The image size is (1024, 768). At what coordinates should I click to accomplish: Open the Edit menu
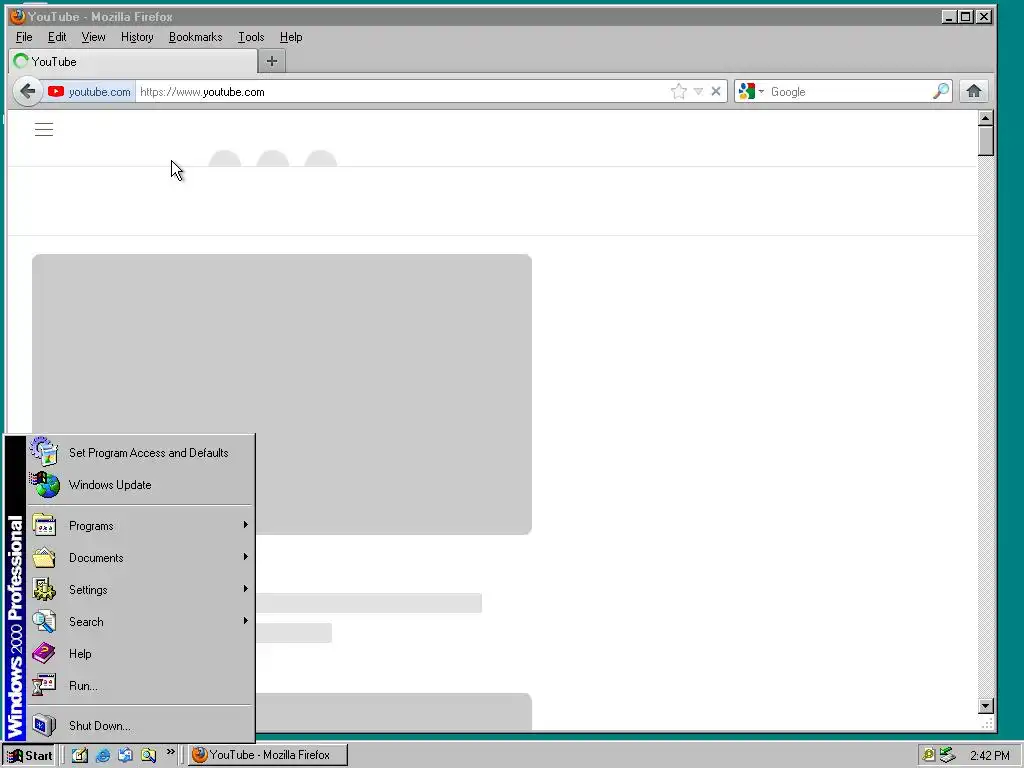click(57, 37)
